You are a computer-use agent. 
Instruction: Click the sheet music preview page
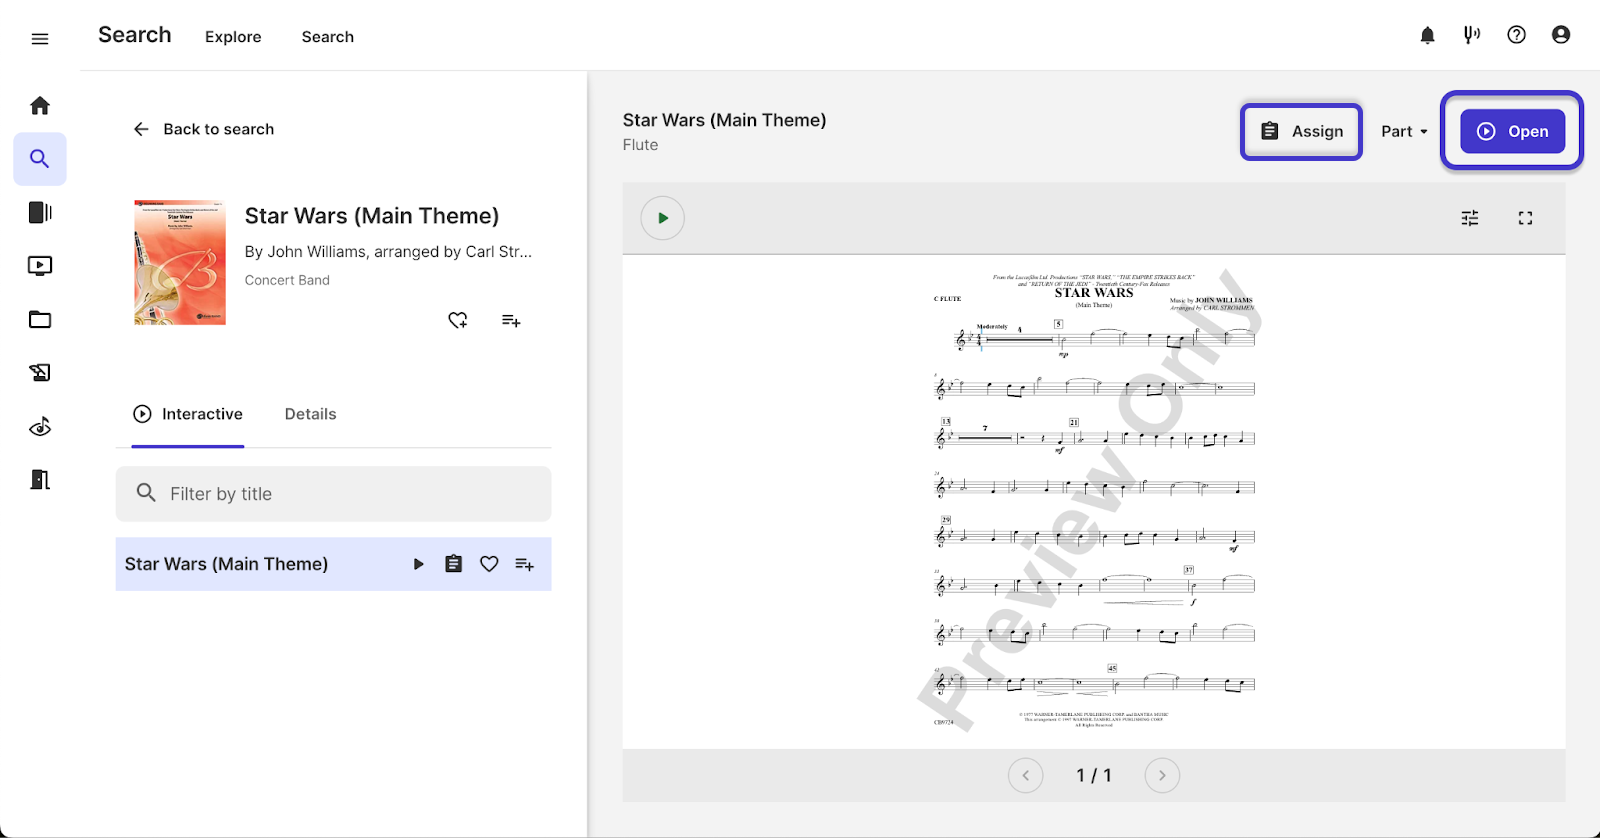click(x=1094, y=501)
